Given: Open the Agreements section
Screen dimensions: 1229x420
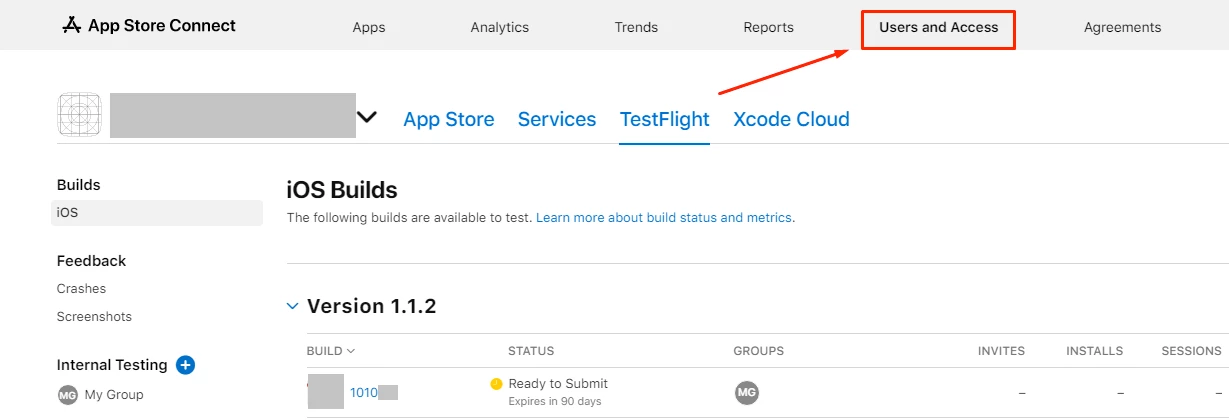Looking at the screenshot, I should tap(1123, 28).
